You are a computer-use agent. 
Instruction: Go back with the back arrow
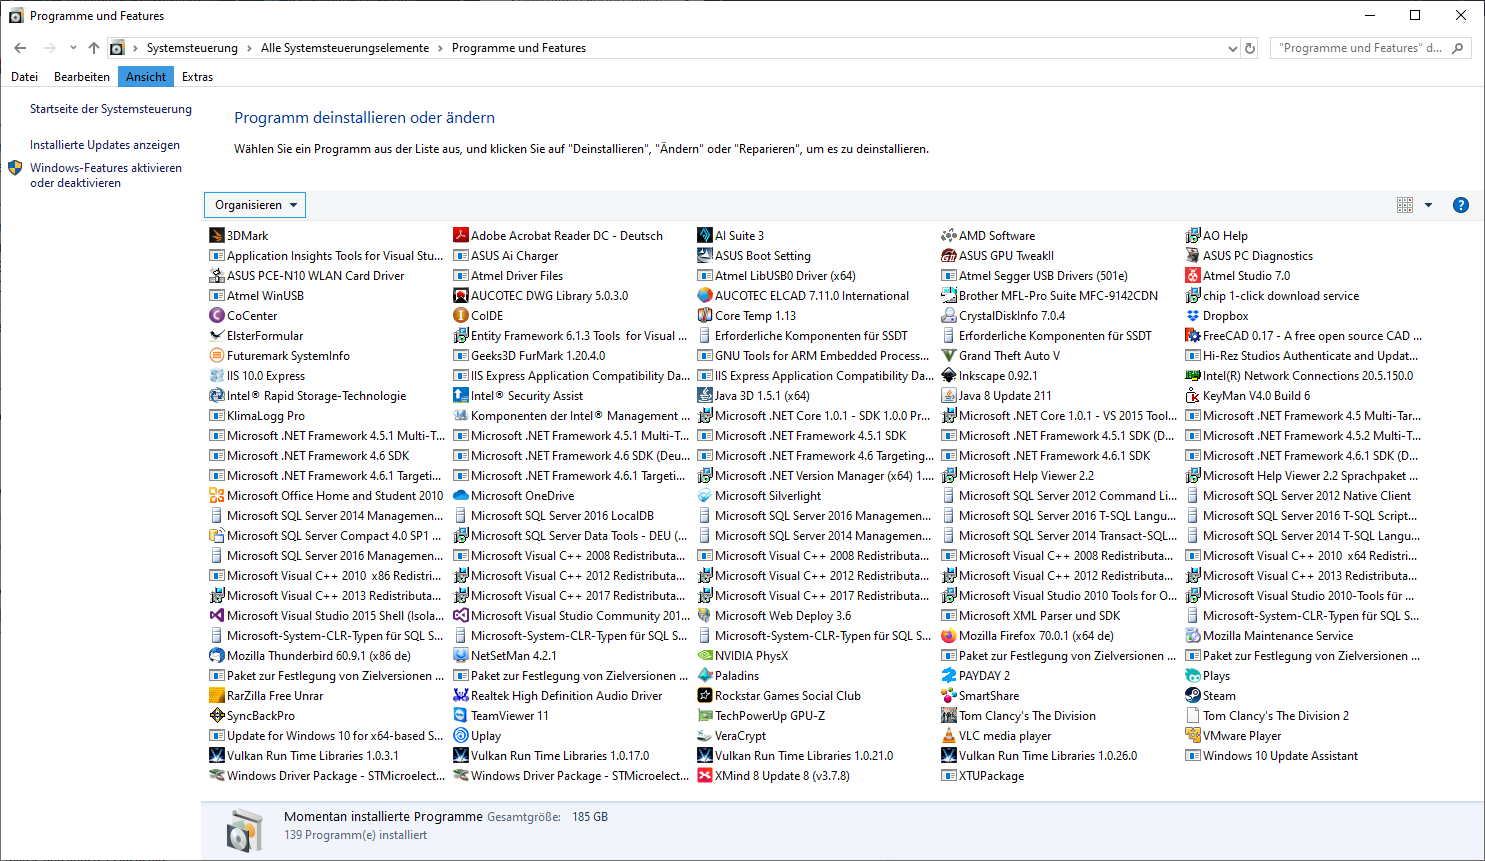click(x=20, y=48)
